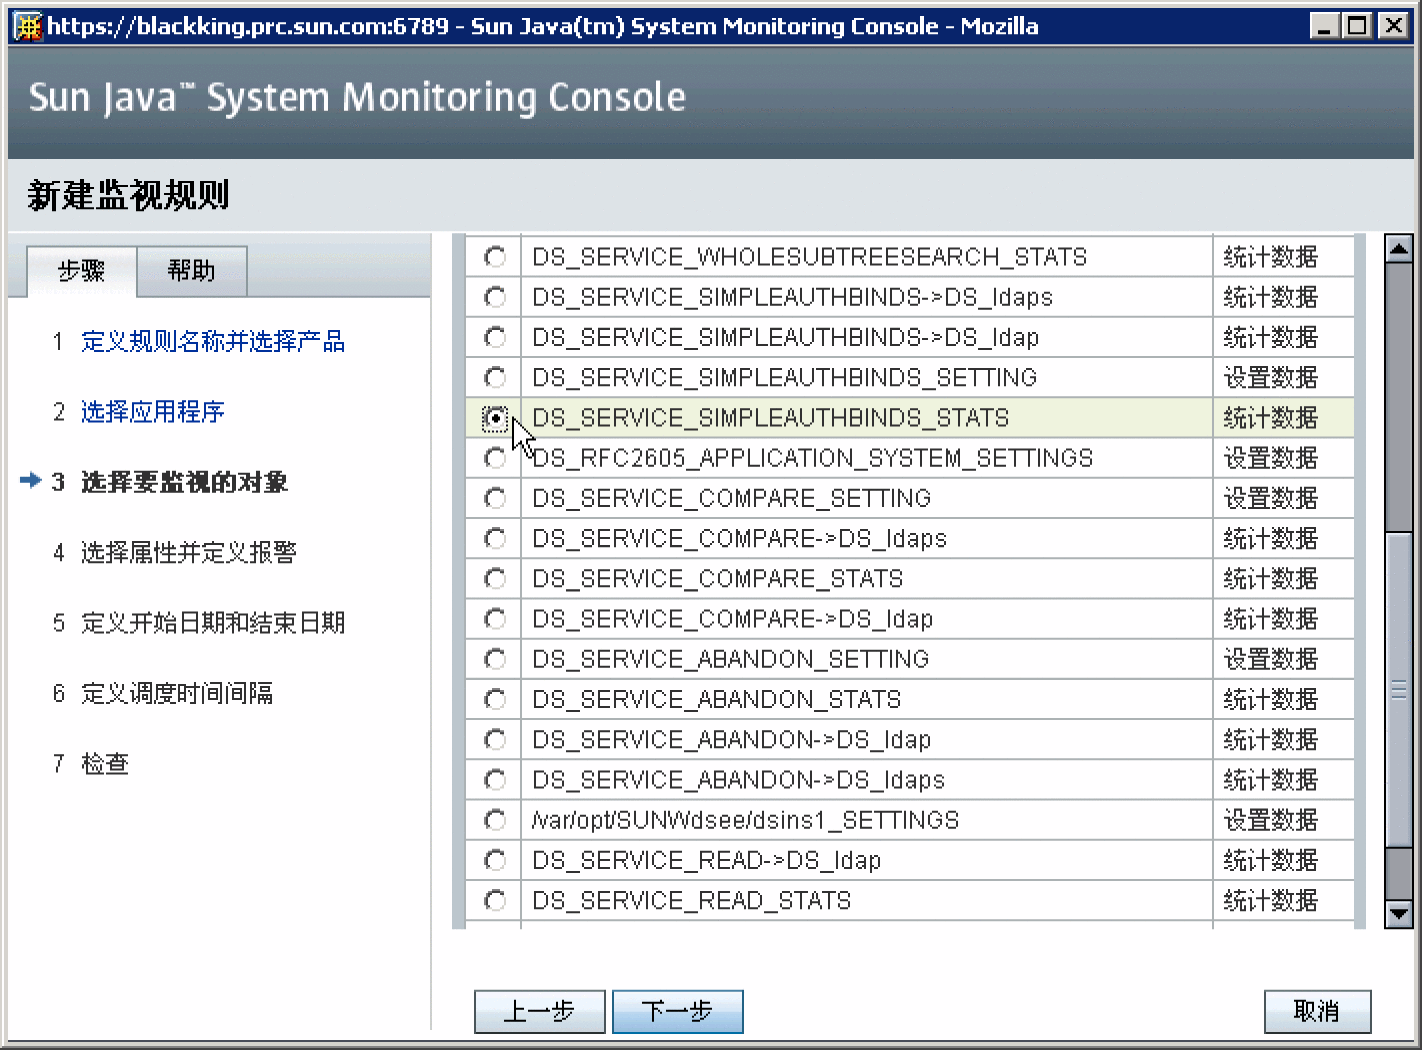This screenshot has height=1050, width=1422.
Task: Select radio for DS_SERVICE_READ_STATS
Action: pyautogui.click(x=495, y=900)
